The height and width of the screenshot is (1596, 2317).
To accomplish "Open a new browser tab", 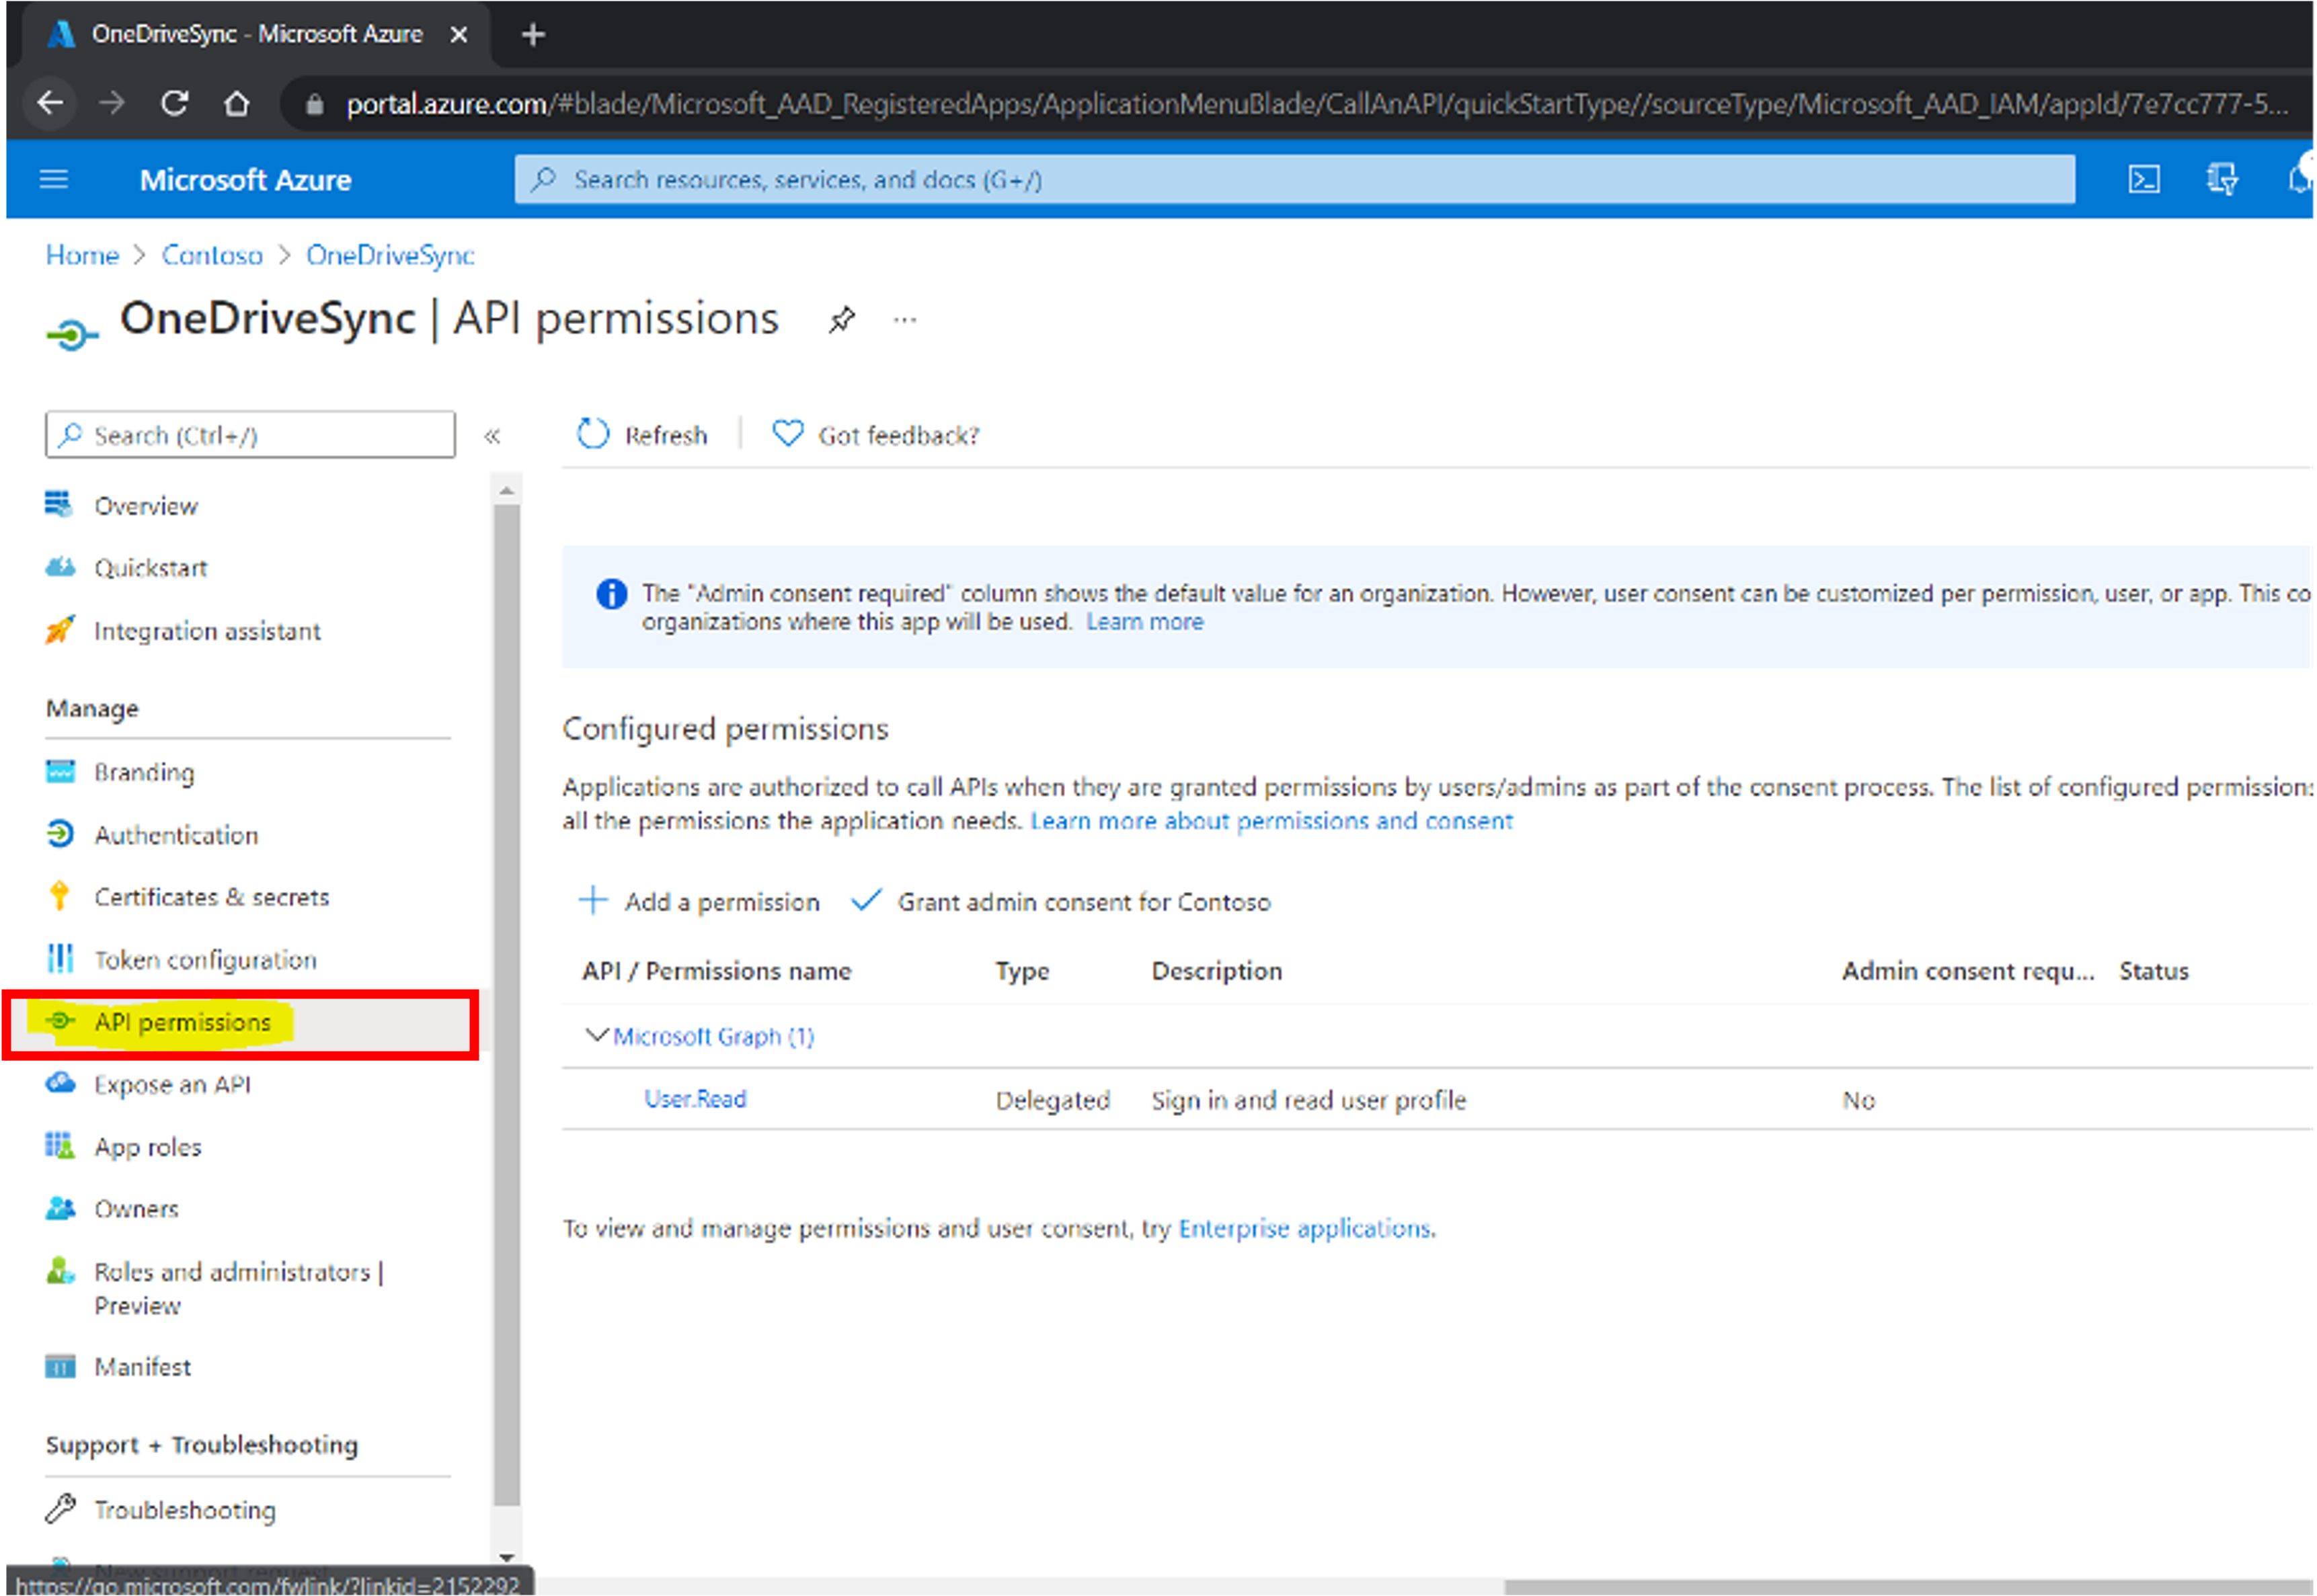I will (533, 35).
